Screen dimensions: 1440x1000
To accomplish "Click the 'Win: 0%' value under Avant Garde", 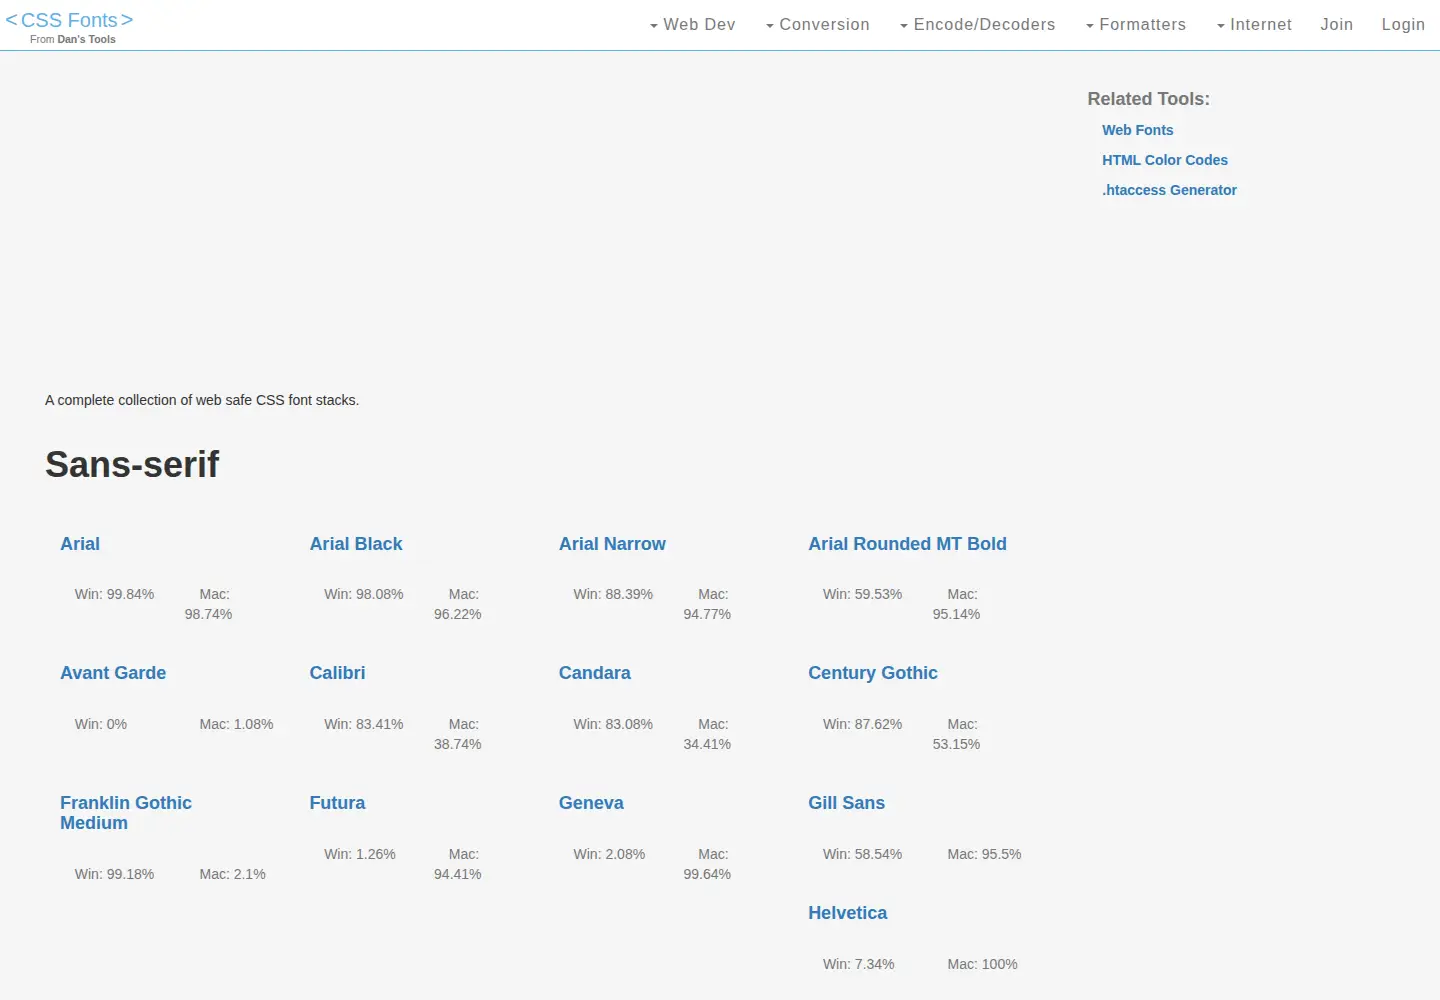I will point(101,724).
